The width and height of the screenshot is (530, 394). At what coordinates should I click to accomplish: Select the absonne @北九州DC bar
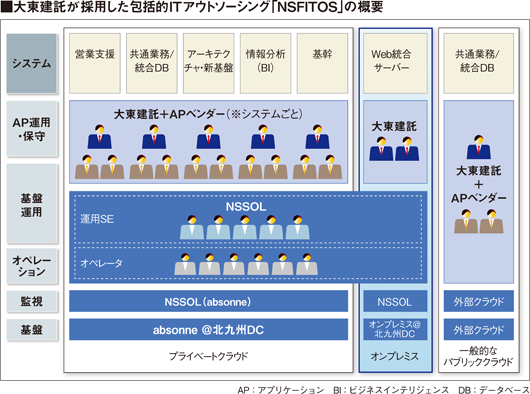(x=209, y=329)
